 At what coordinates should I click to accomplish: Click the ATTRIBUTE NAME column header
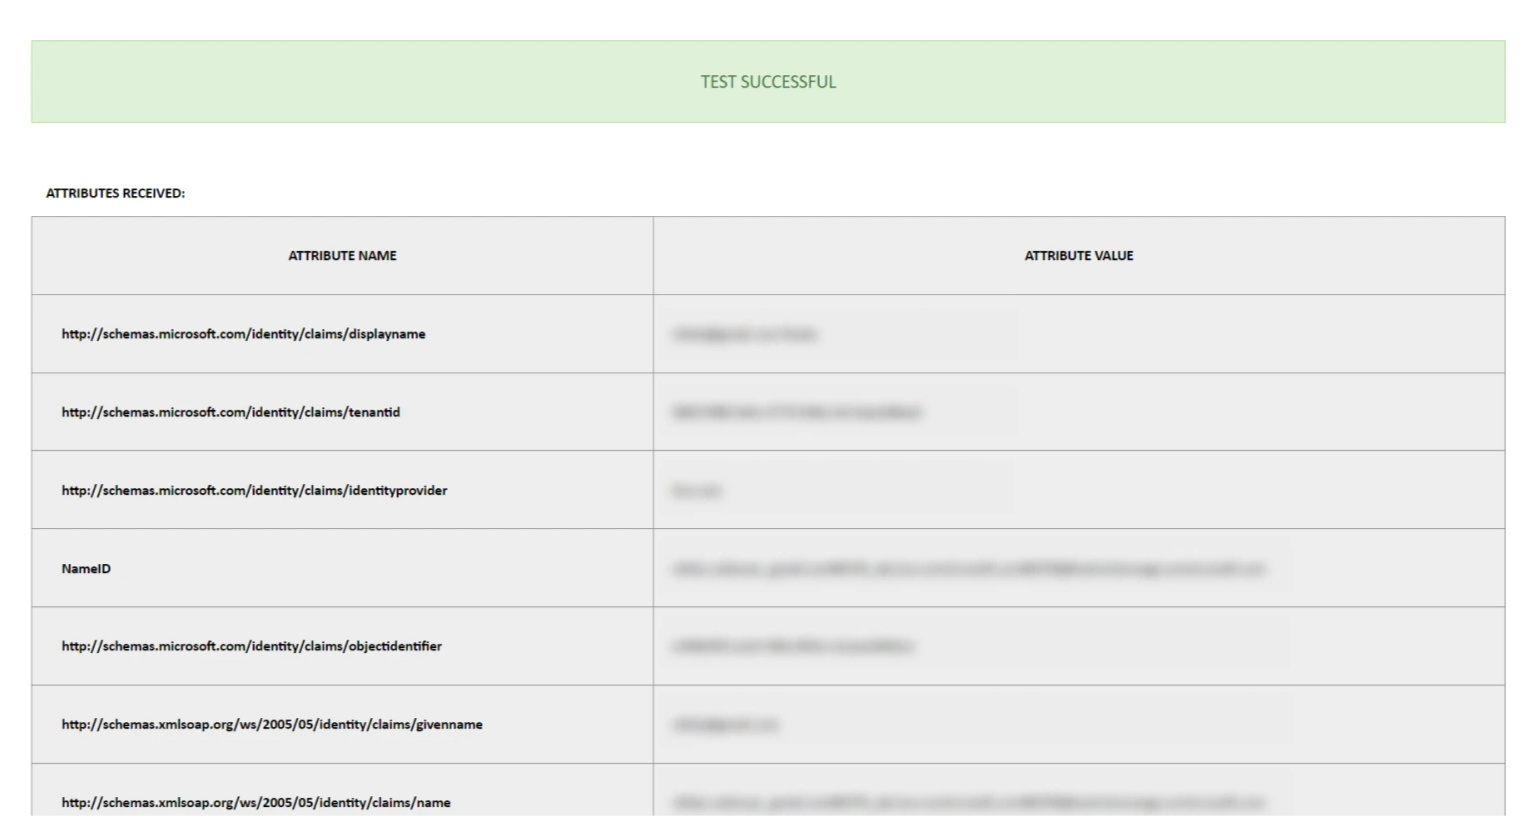[x=342, y=256]
